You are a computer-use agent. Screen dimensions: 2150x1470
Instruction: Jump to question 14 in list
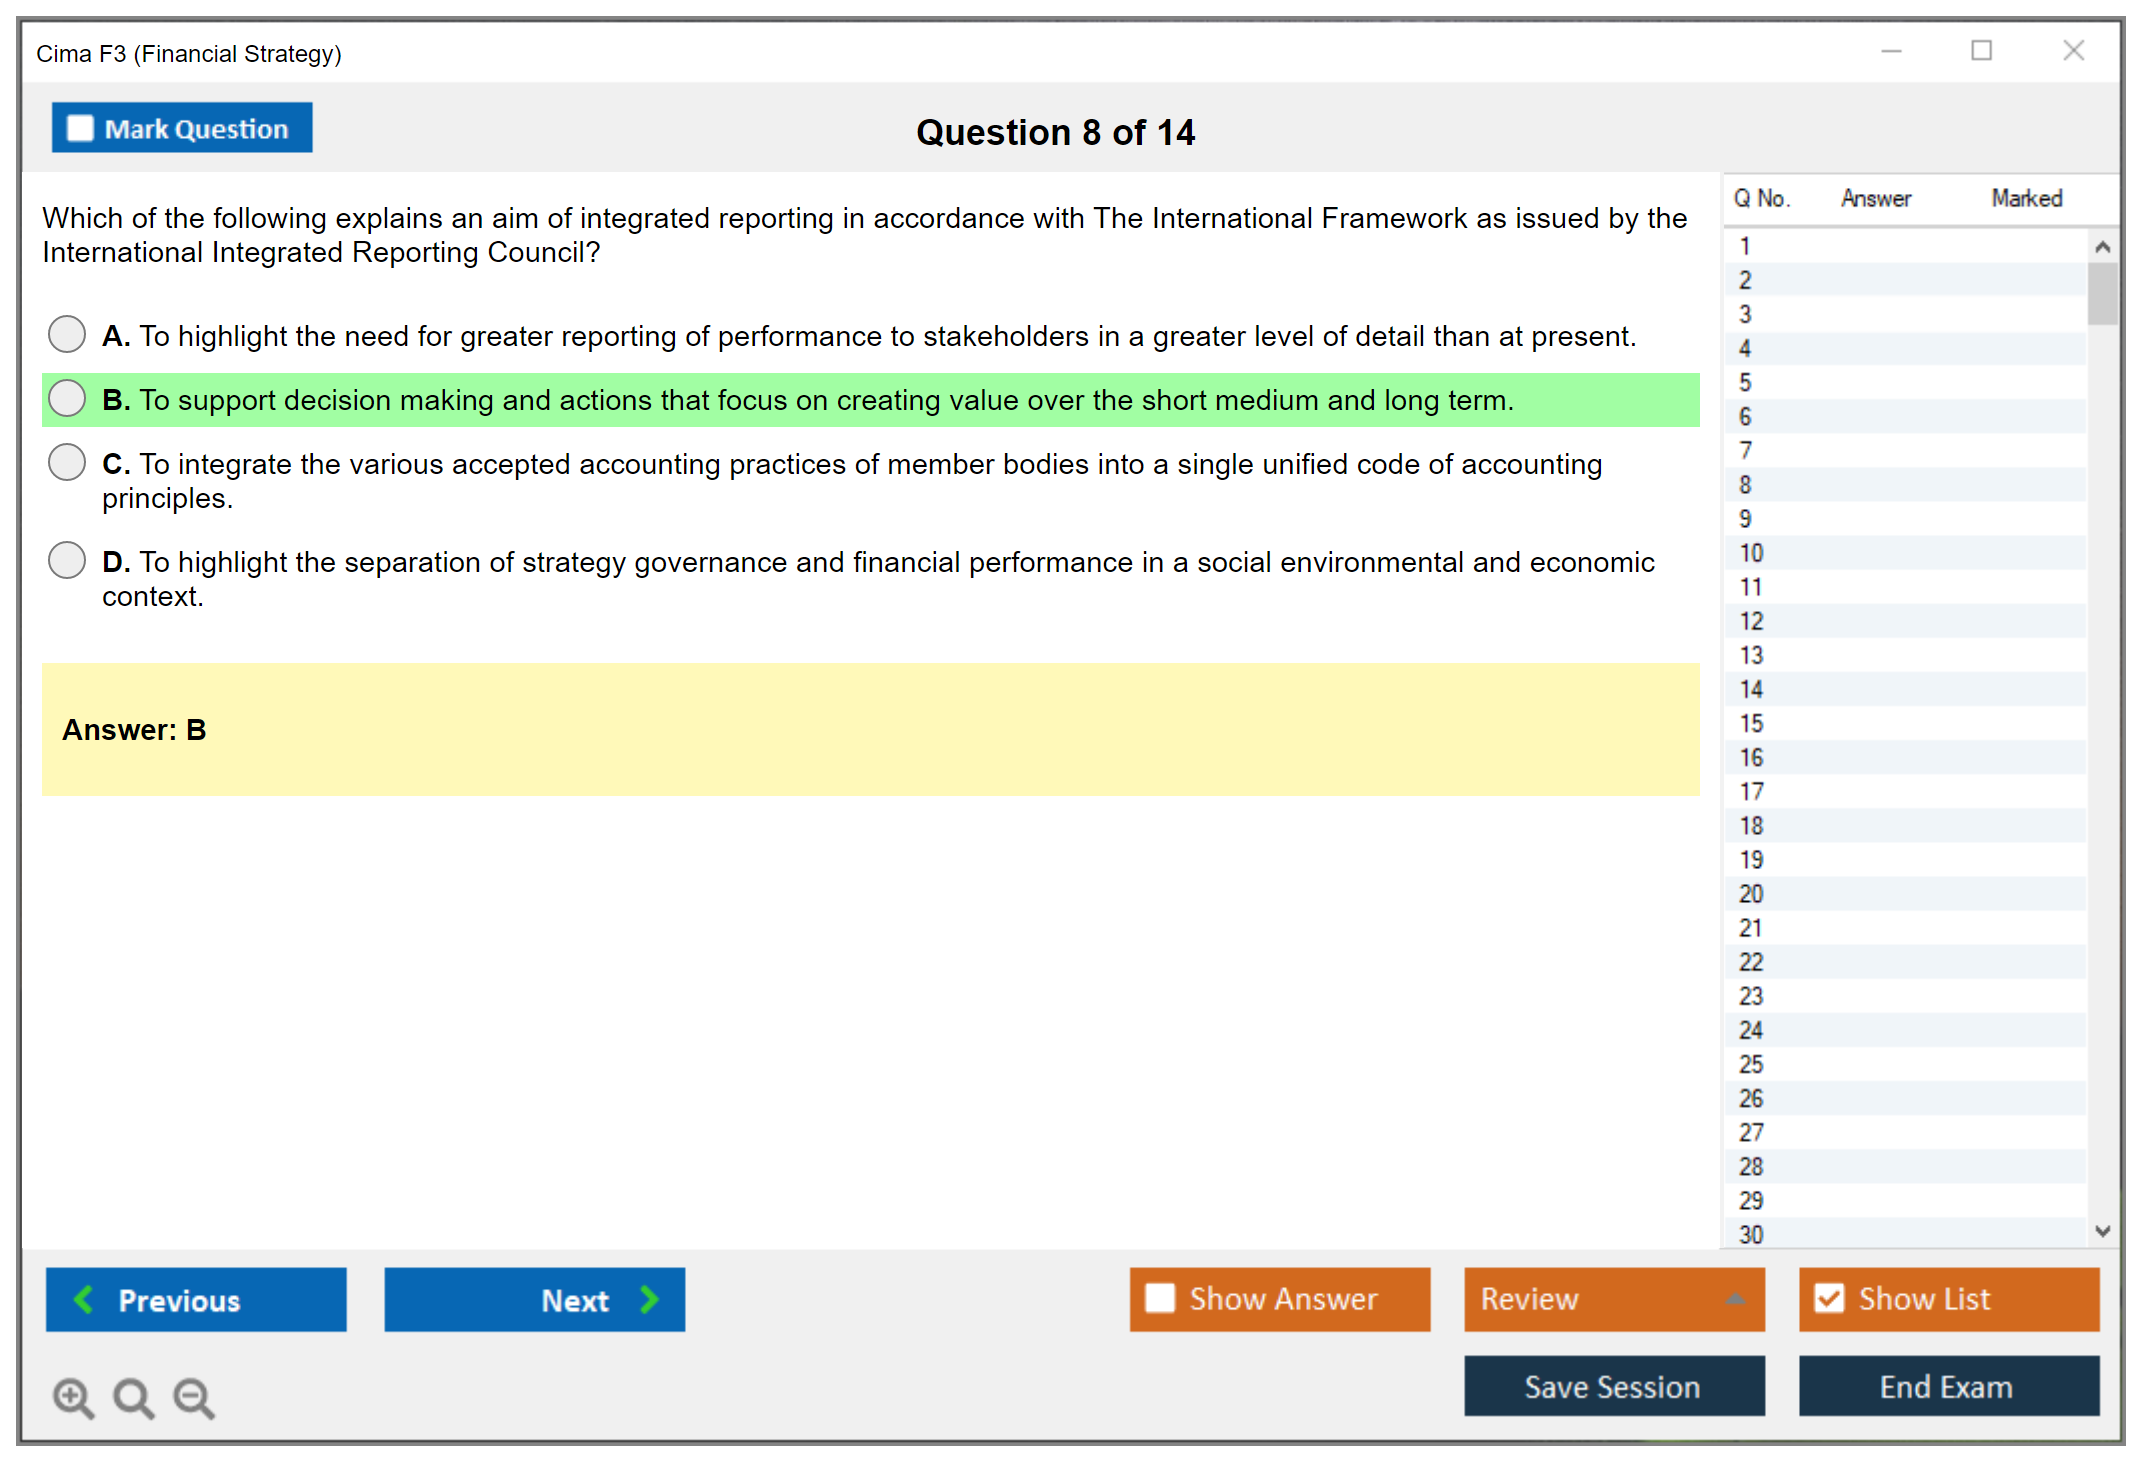(1750, 689)
